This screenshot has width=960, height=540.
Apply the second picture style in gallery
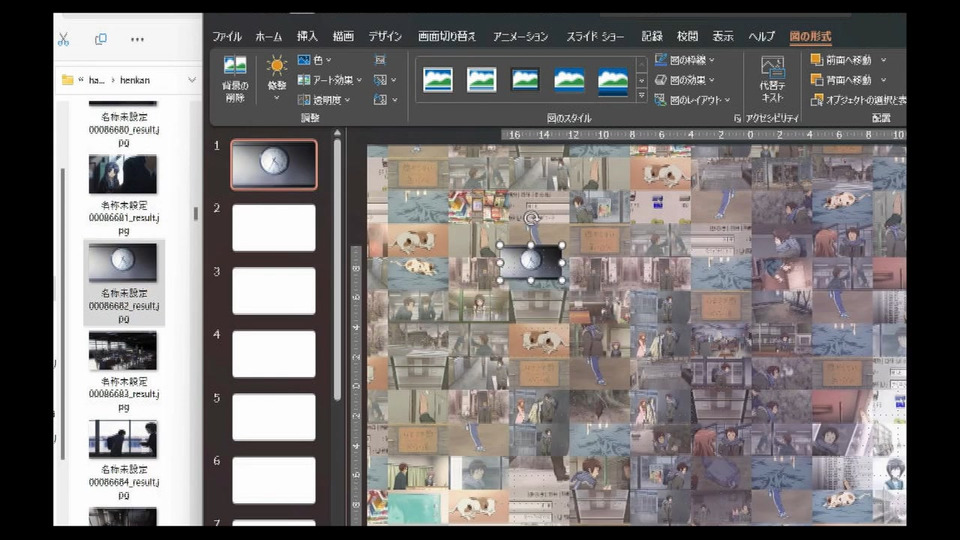coord(481,80)
